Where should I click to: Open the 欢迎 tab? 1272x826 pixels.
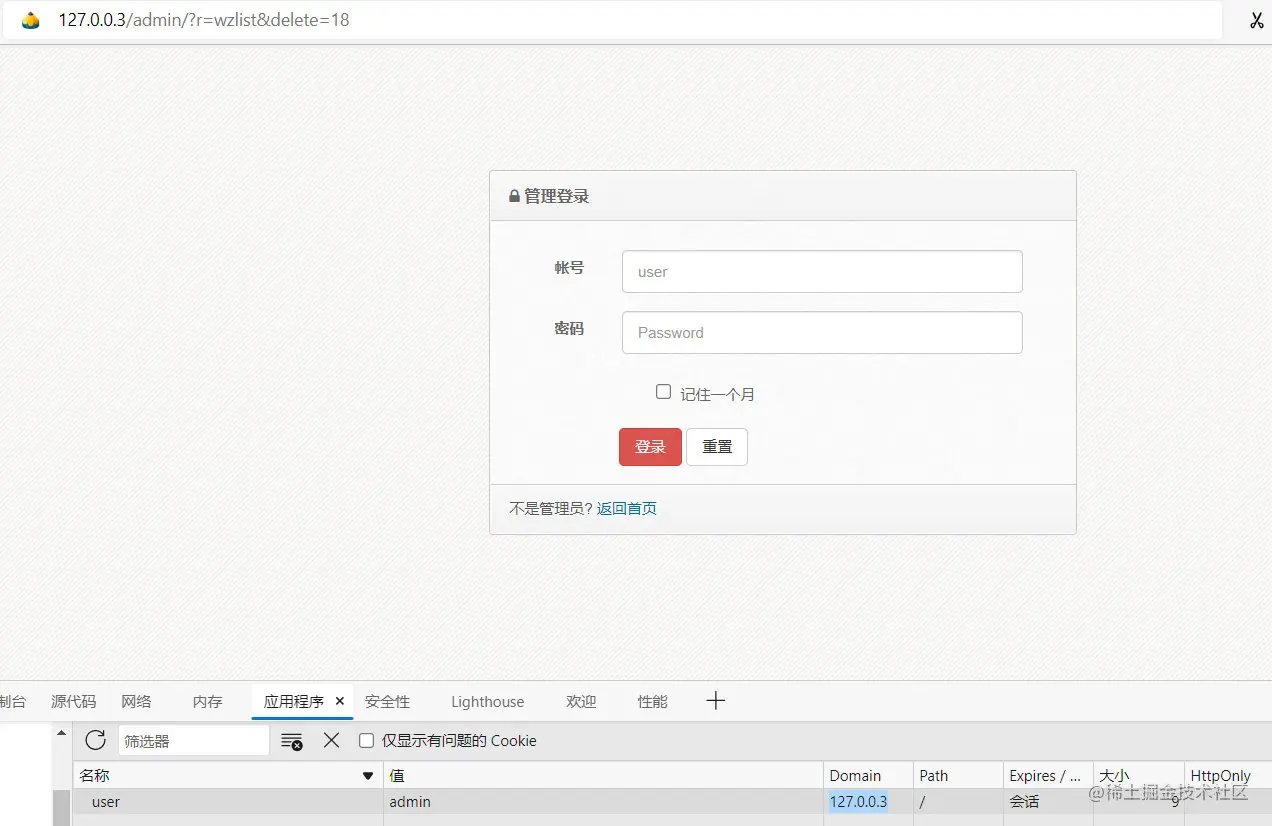pyautogui.click(x=581, y=702)
